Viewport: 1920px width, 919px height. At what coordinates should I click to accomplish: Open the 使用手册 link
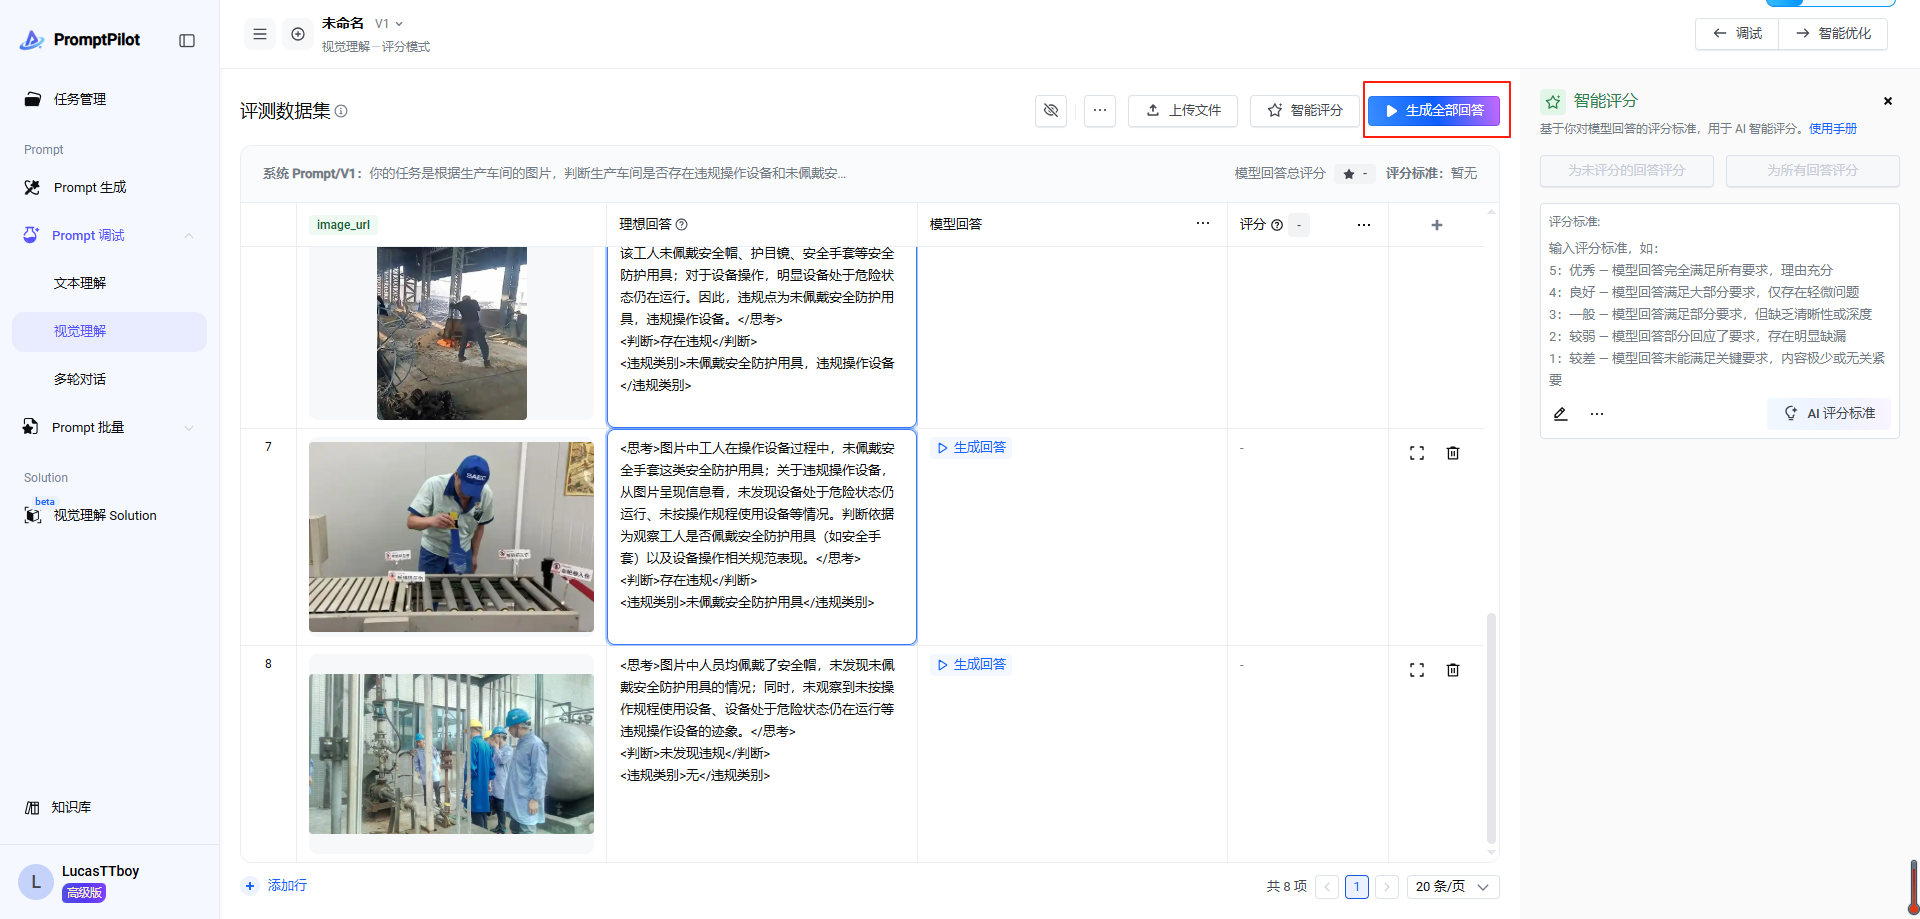click(1832, 129)
